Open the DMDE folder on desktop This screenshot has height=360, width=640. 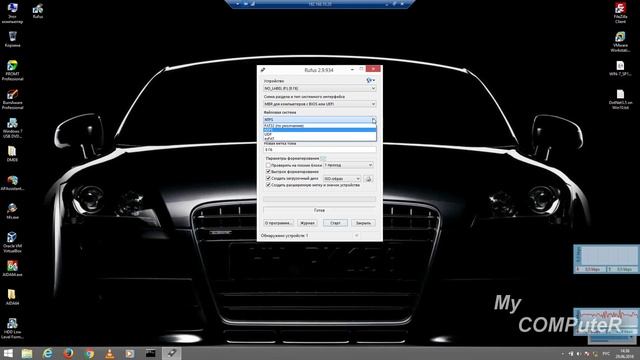(12, 154)
